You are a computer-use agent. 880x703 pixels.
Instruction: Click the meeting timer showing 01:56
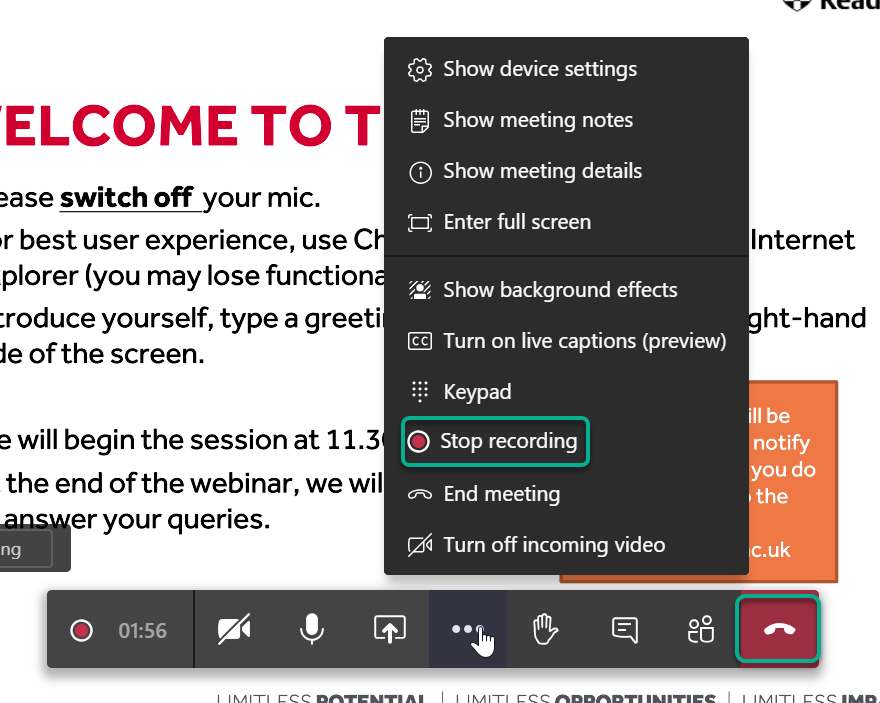click(143, 630)
